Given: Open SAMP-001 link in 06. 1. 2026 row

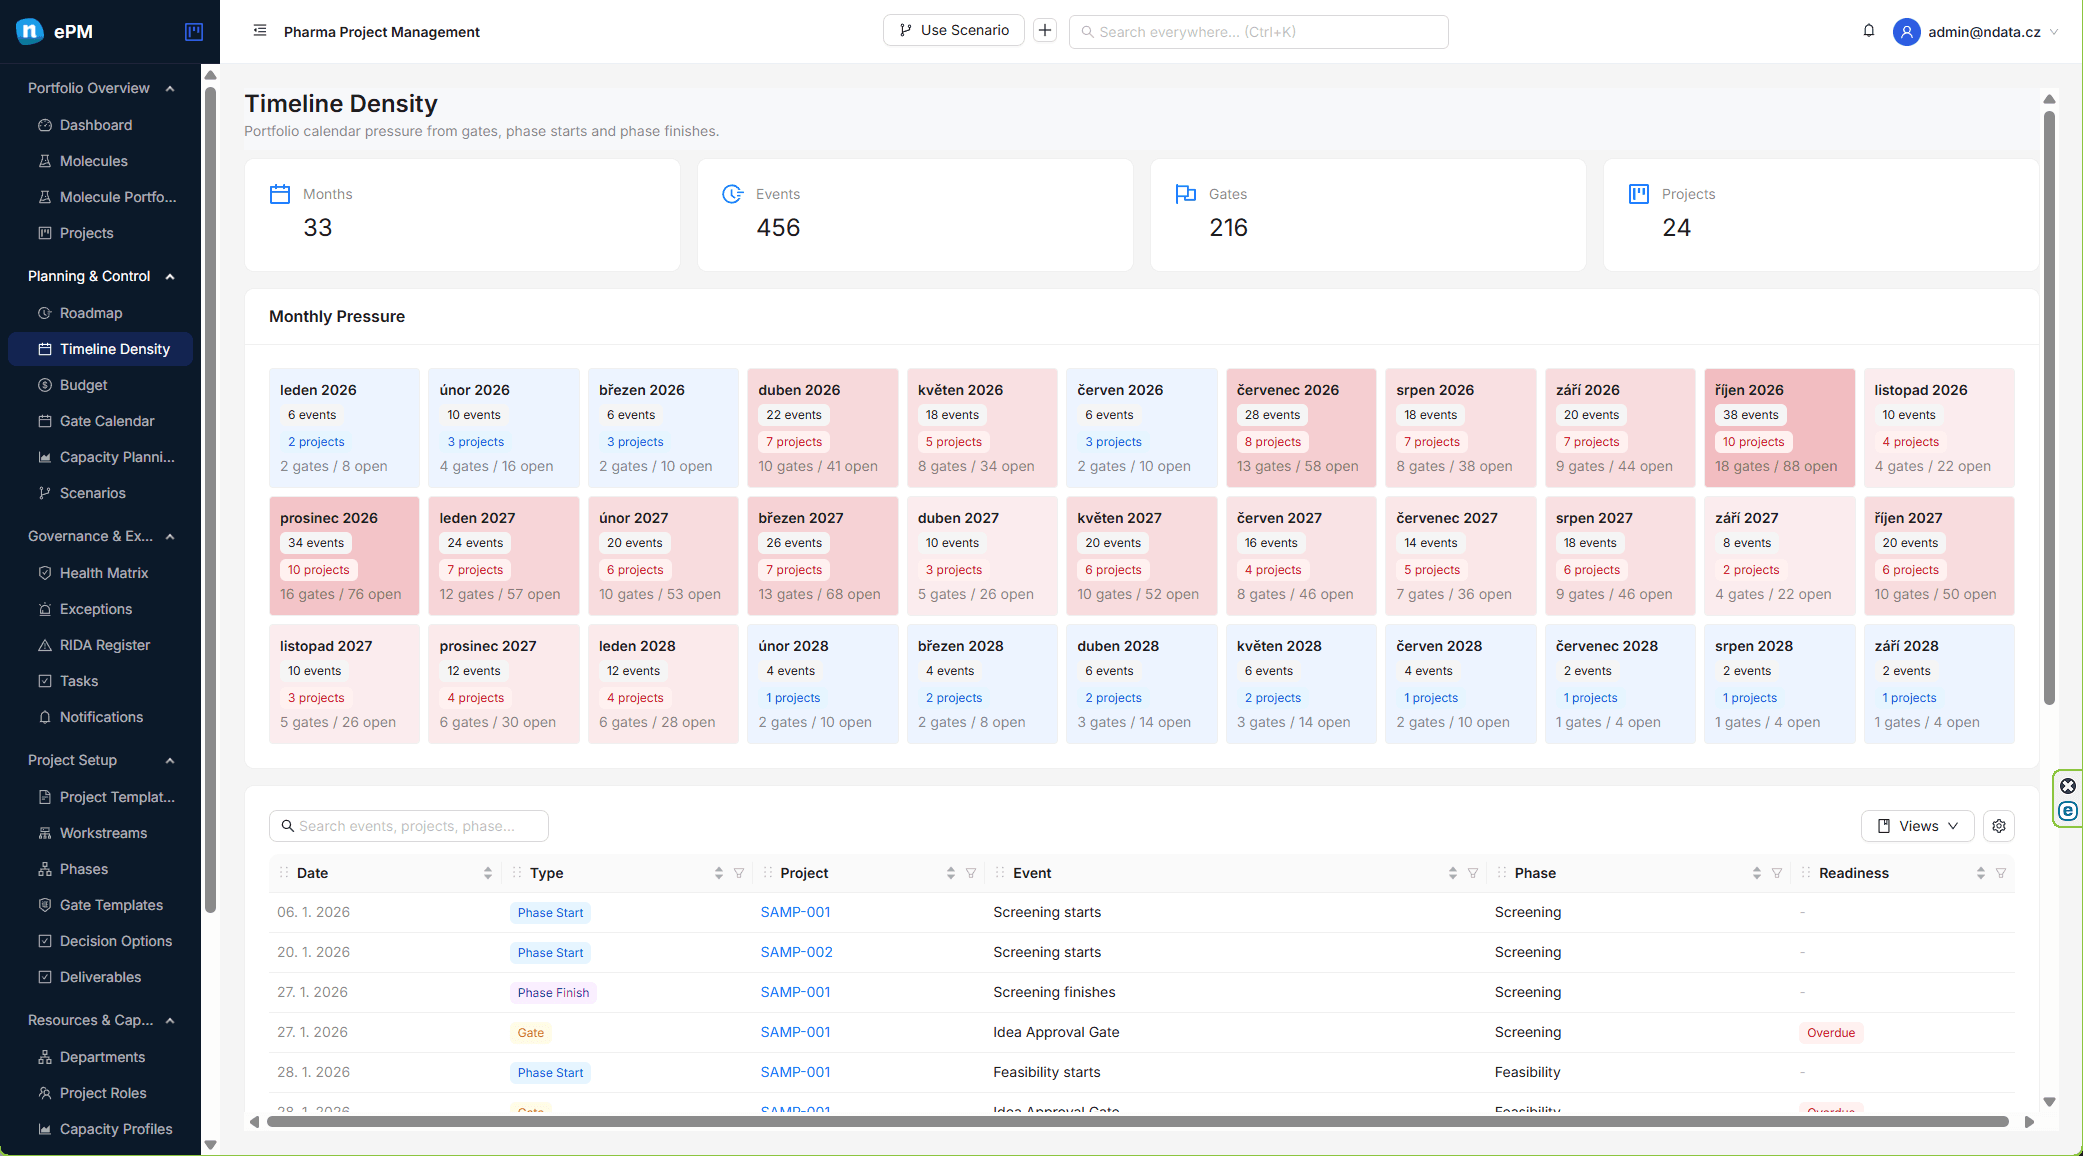Looking at the screenshot, I should (x=795, y=912).
